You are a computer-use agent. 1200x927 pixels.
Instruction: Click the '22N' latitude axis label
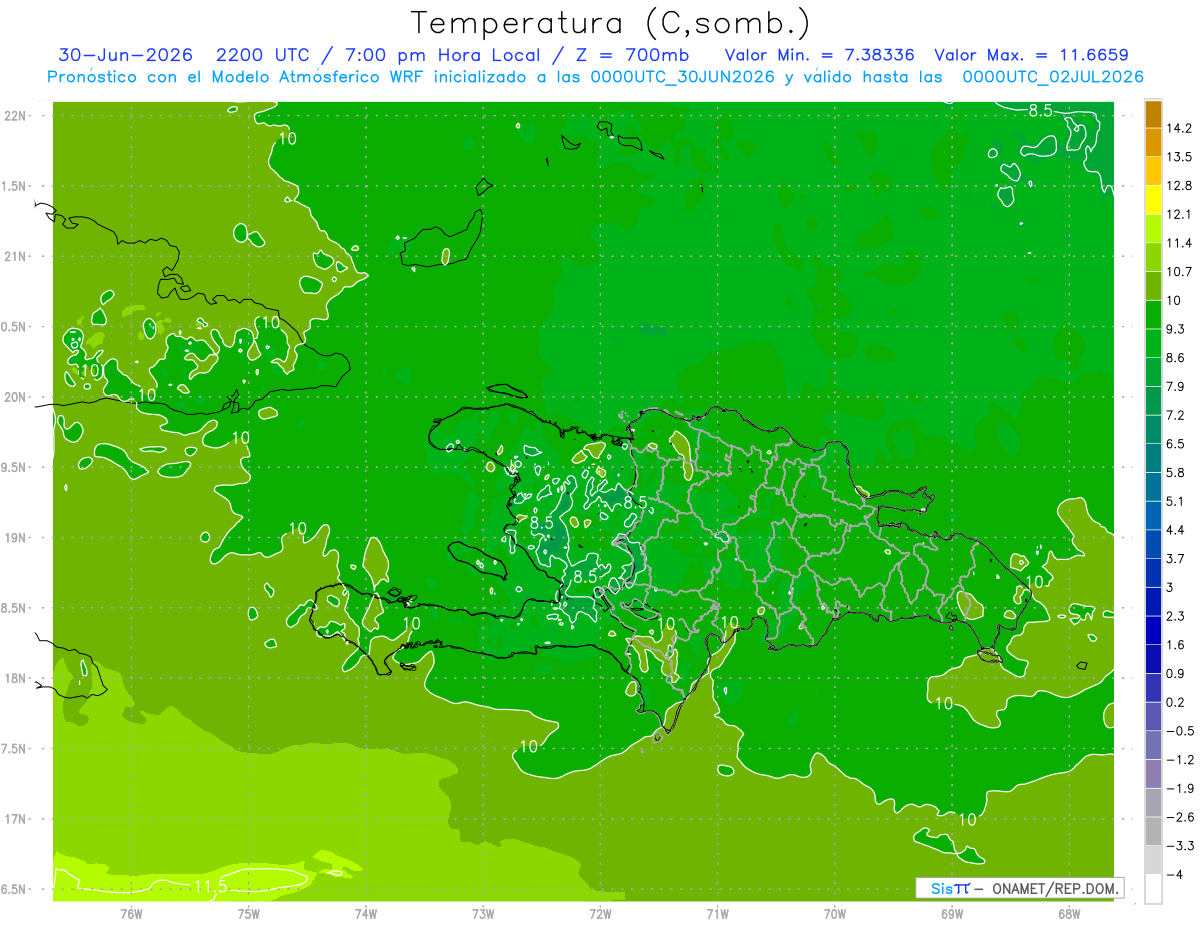point(15,116)
